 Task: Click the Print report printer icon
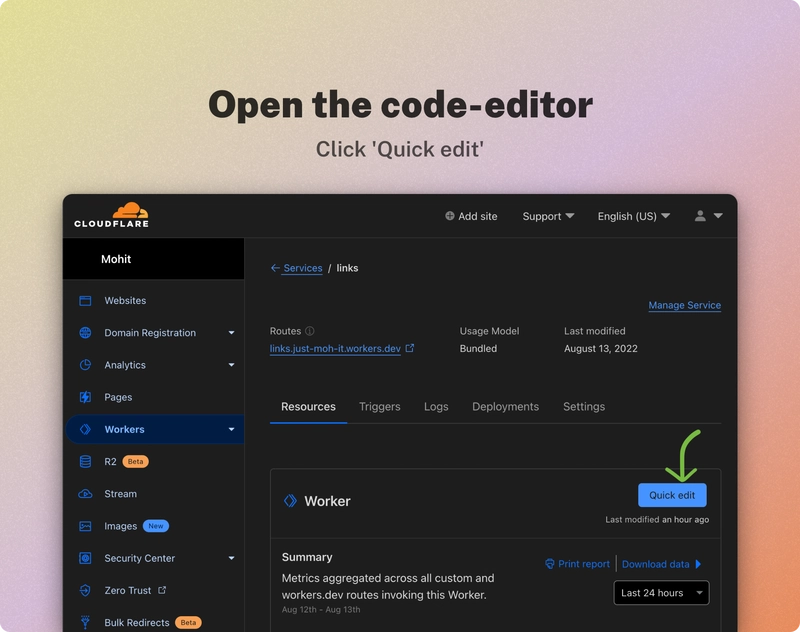point(549,564)
